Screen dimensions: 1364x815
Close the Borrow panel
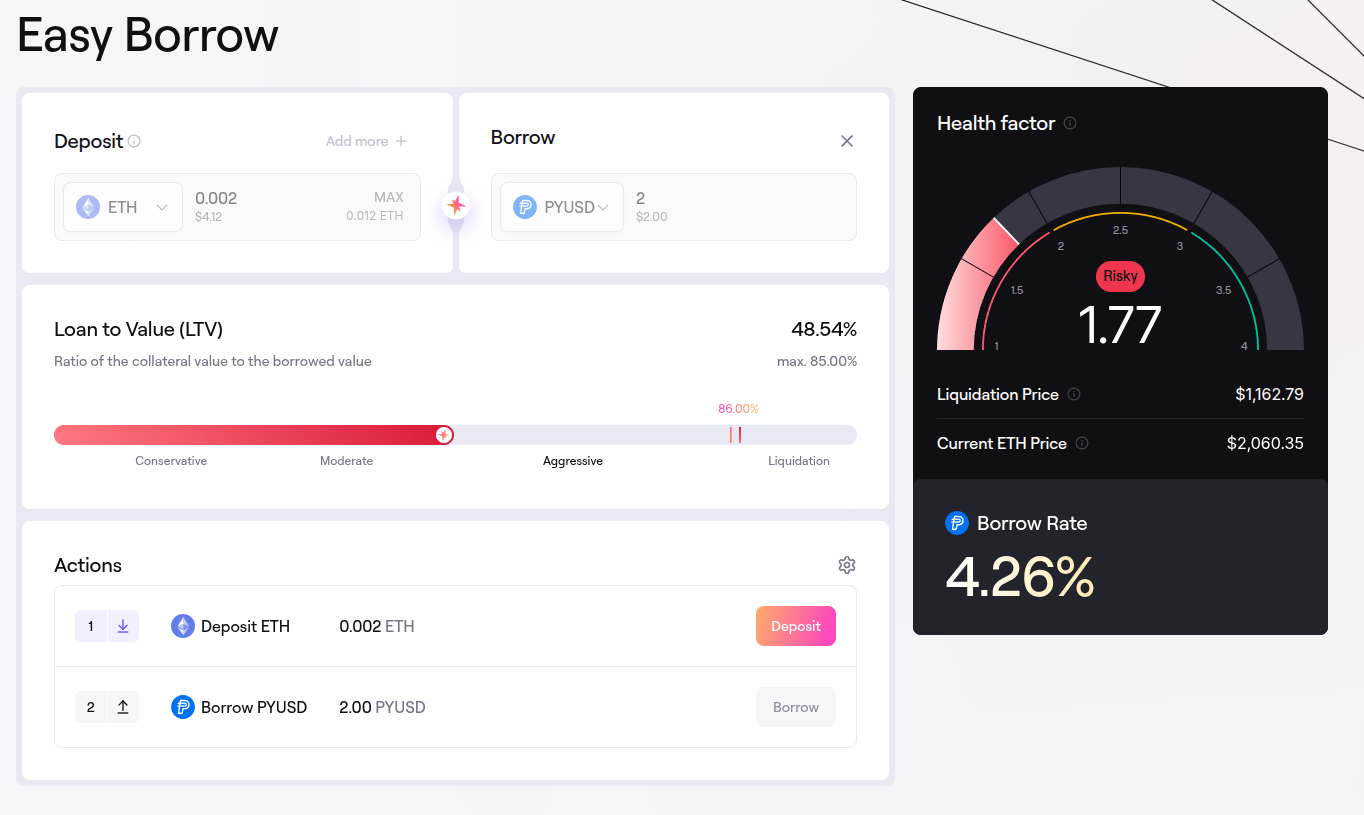[847, 141]
